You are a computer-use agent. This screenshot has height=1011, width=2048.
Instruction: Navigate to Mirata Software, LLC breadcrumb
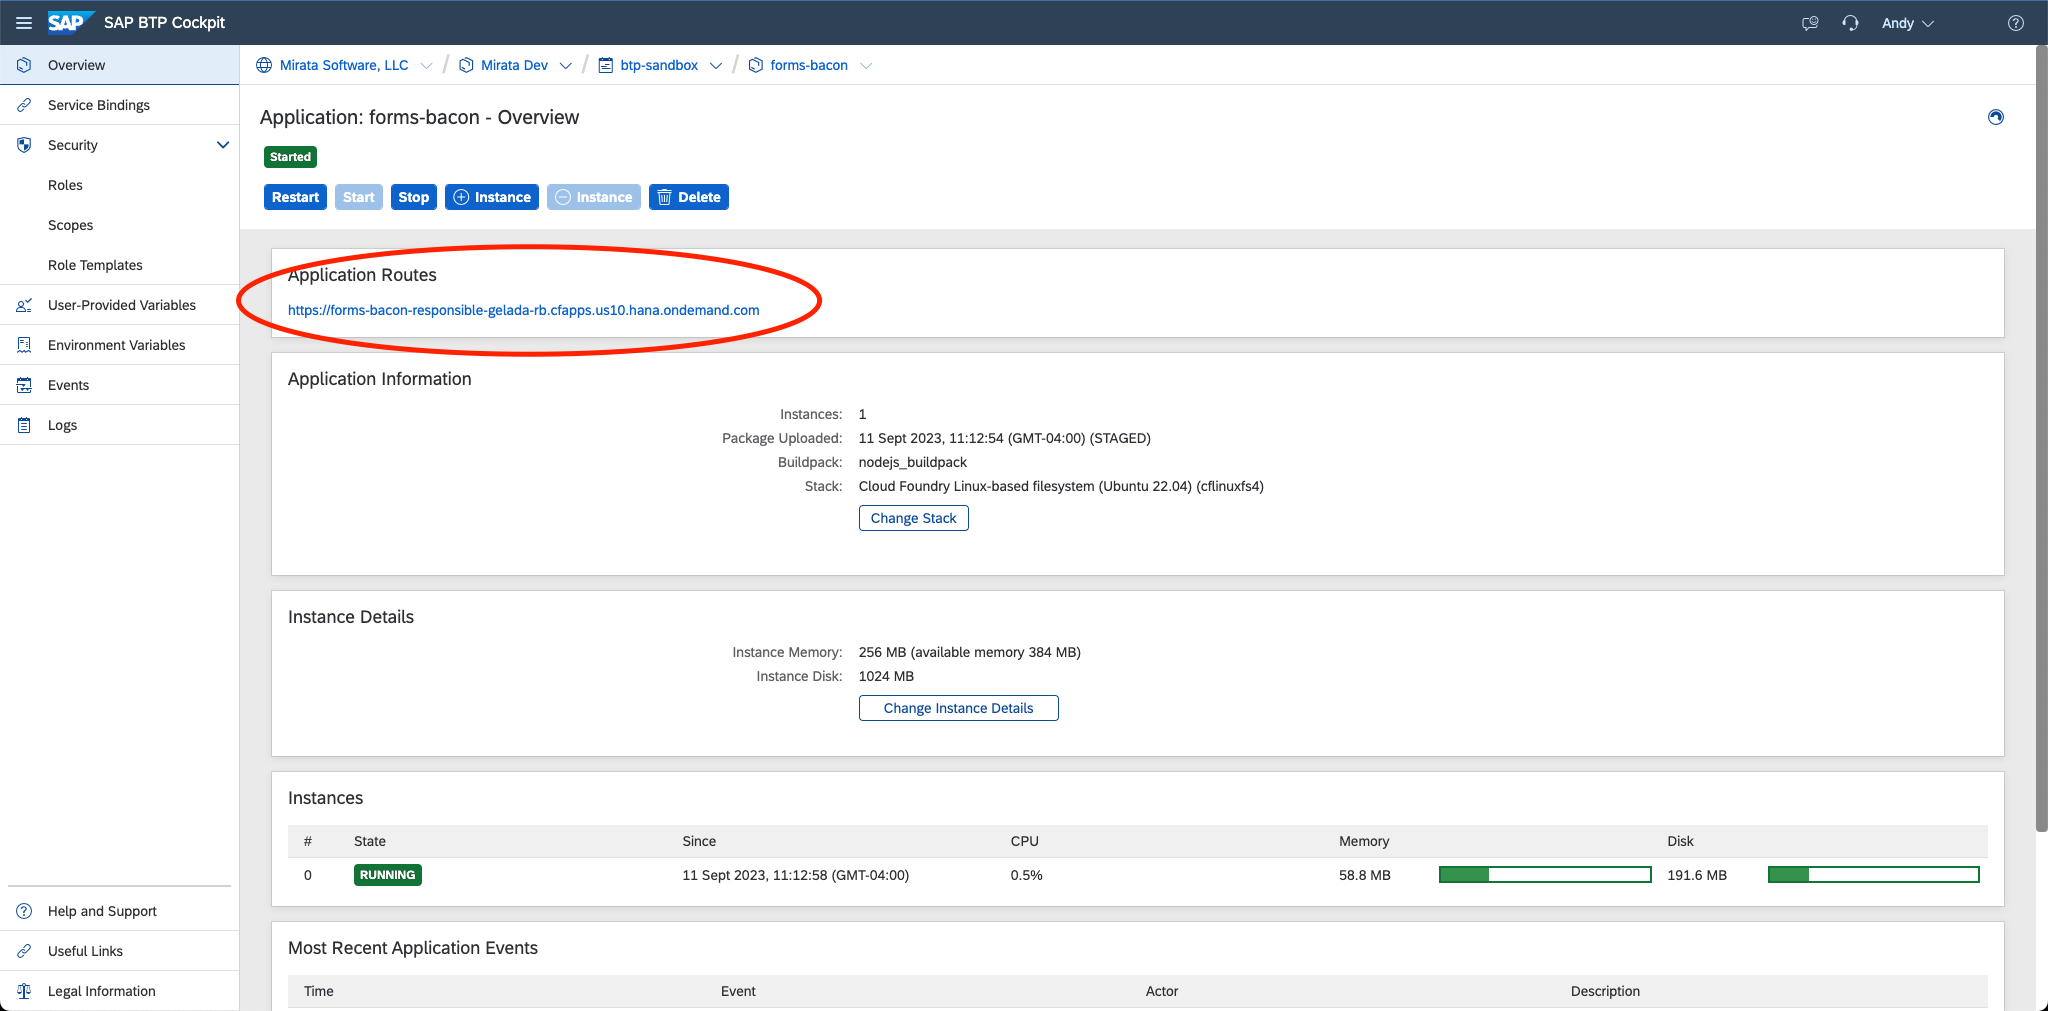tap(344, 65)
